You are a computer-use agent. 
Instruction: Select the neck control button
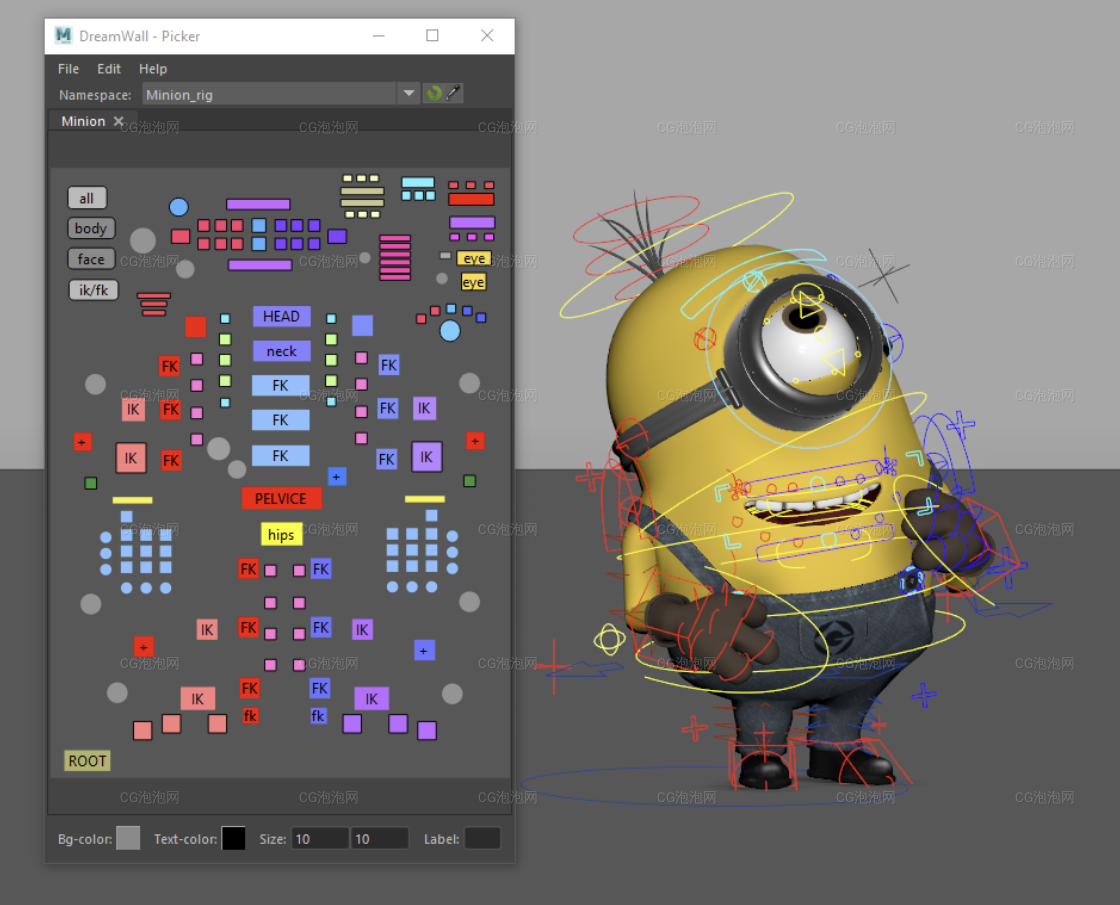[x=281, y=351]
